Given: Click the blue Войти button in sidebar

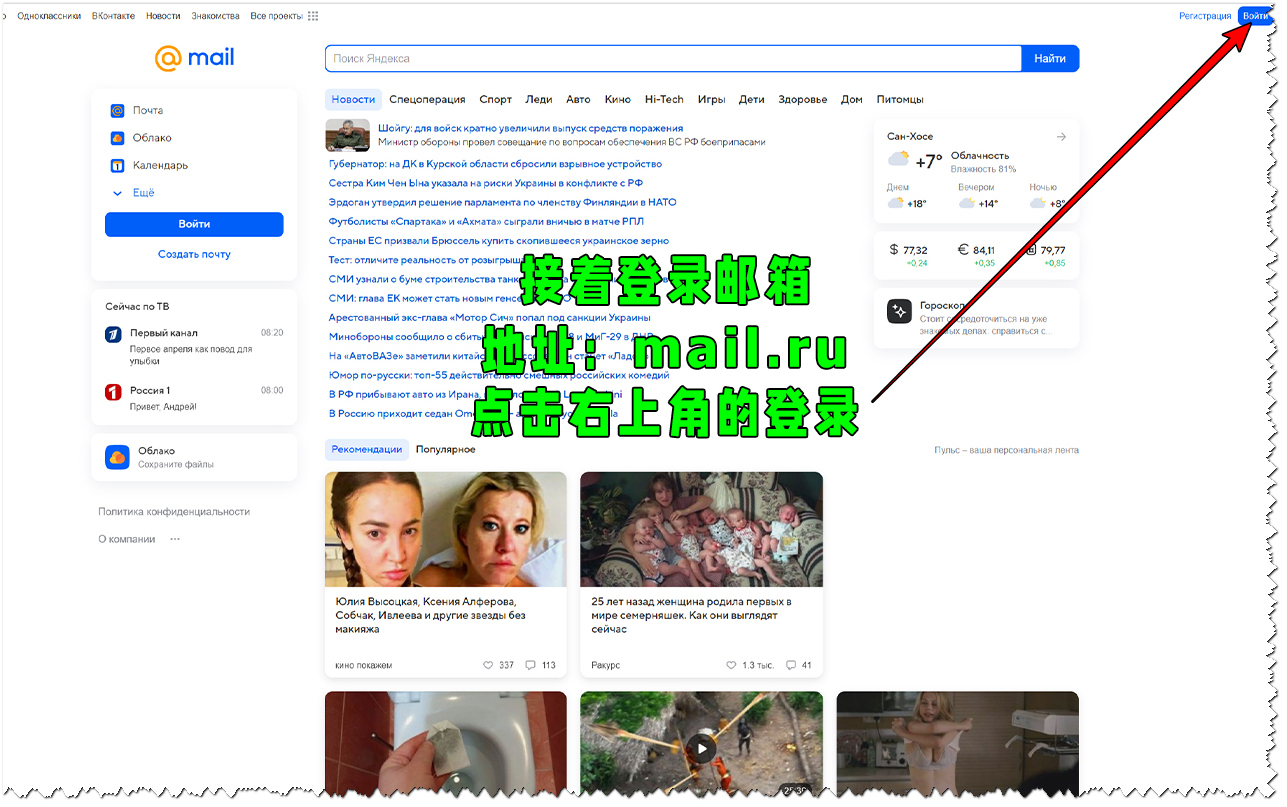Looking at the screenshot, I should 194,224.
